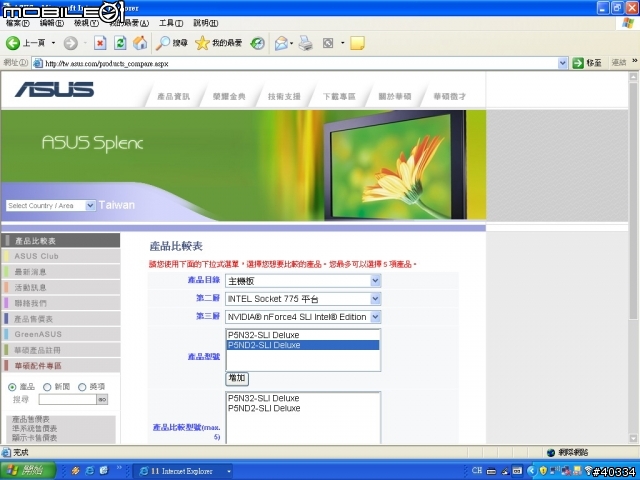The image size is (640, 480).
Task: Open 說明 (Help) menu
Action: 206,23
